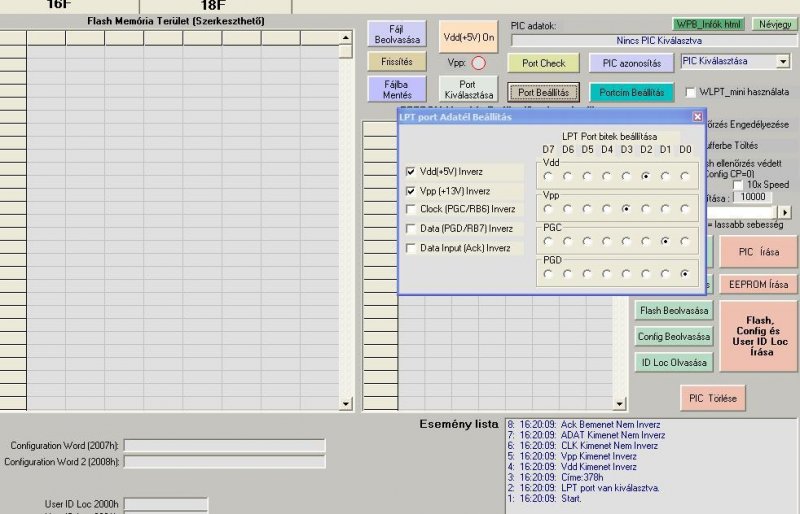Image resolution: width=800 pixels, height=514 pixels.
Task: Uncheck Vpp (+13V) Inverz
Action: pos(411,191)
